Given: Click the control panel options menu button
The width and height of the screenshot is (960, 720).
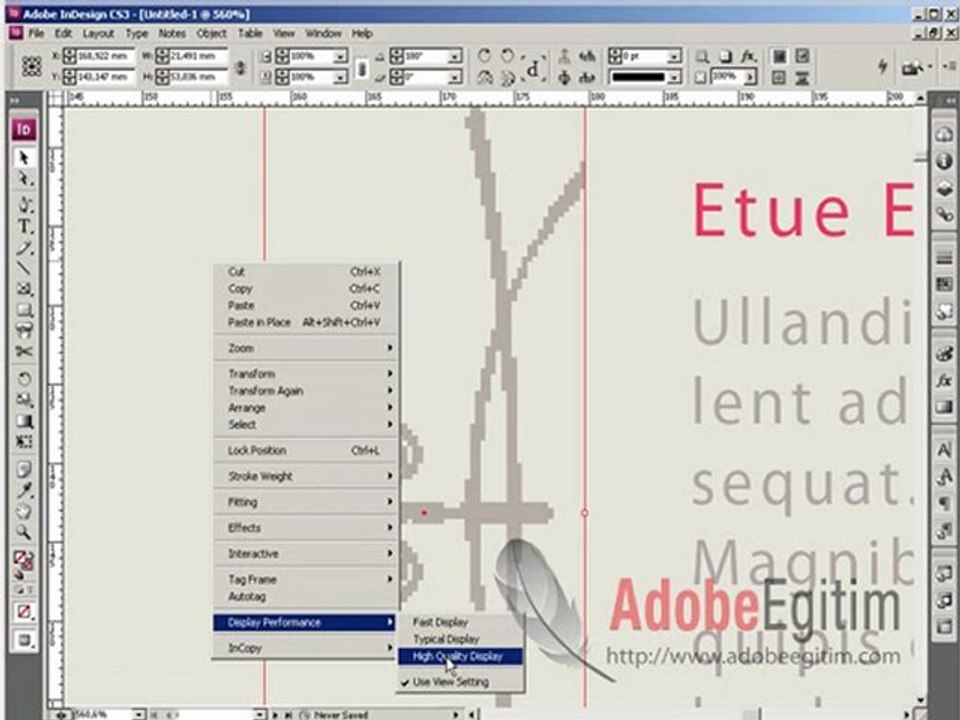Looking at the screenshot, I should pos(951,66).
